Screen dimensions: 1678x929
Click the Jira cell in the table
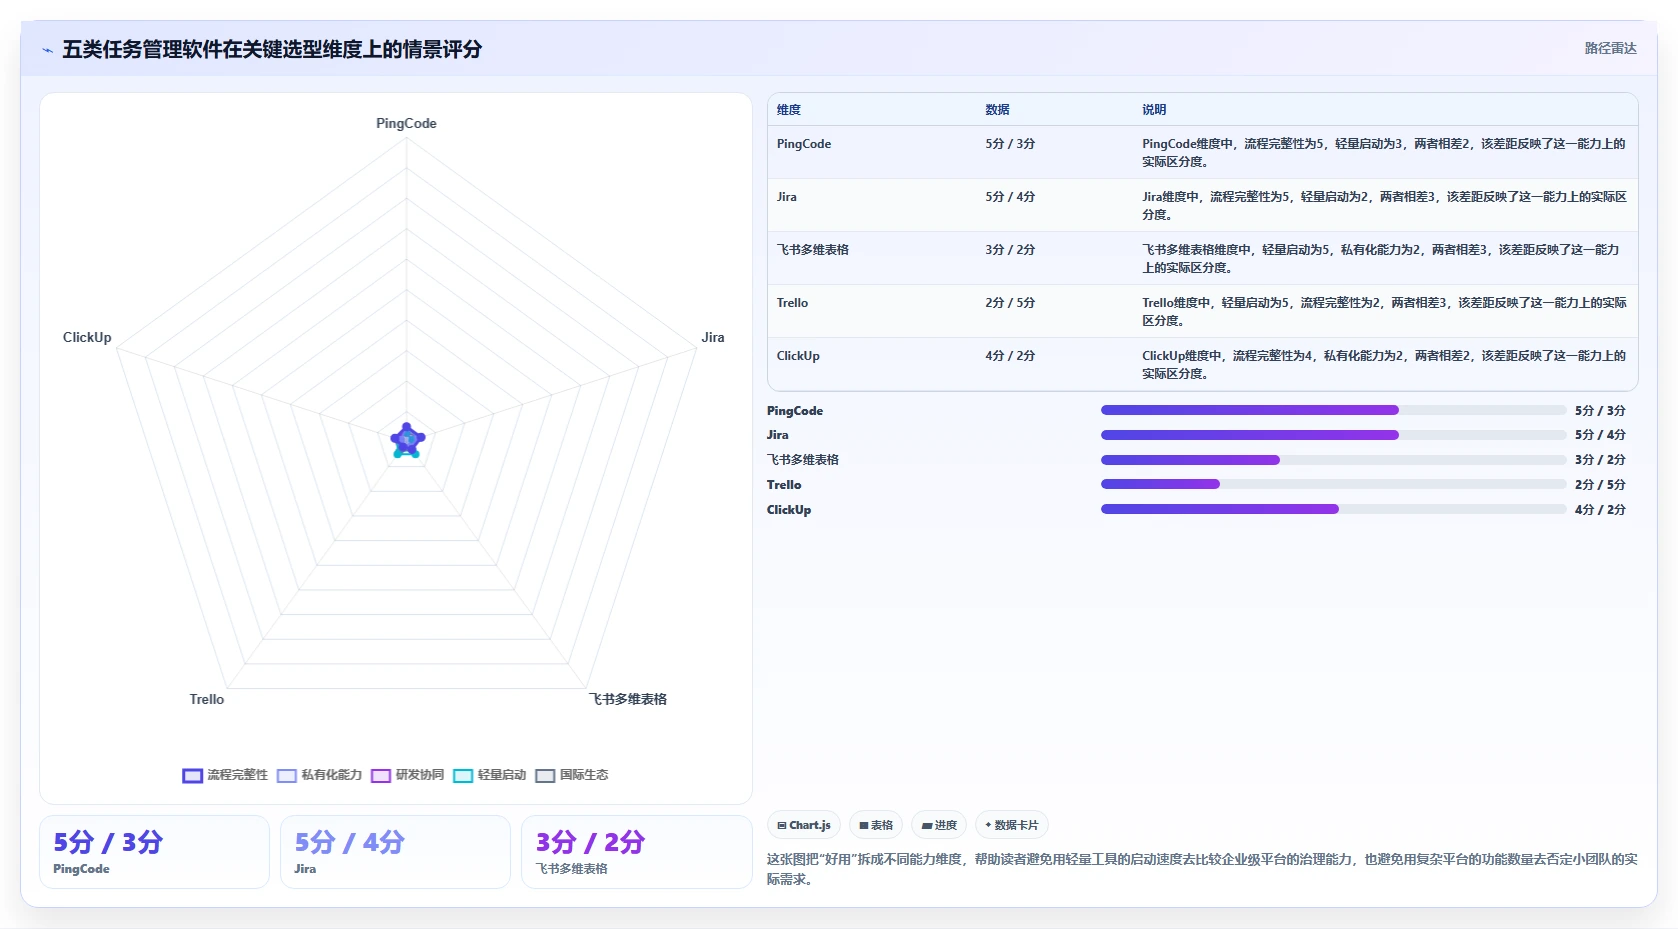coord(787,197)
